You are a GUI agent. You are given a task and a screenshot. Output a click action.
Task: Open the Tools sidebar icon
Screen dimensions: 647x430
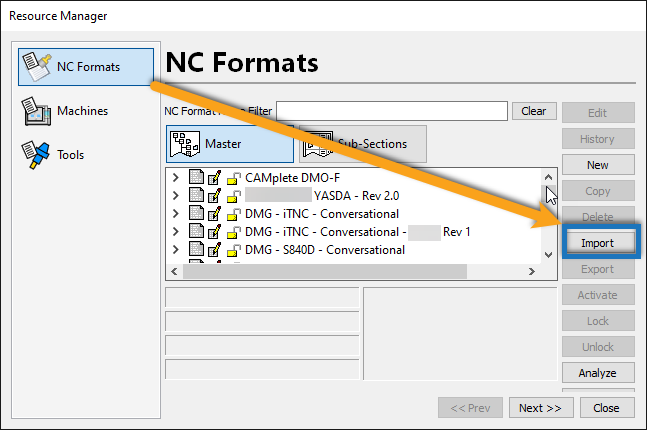coord(35,155)
